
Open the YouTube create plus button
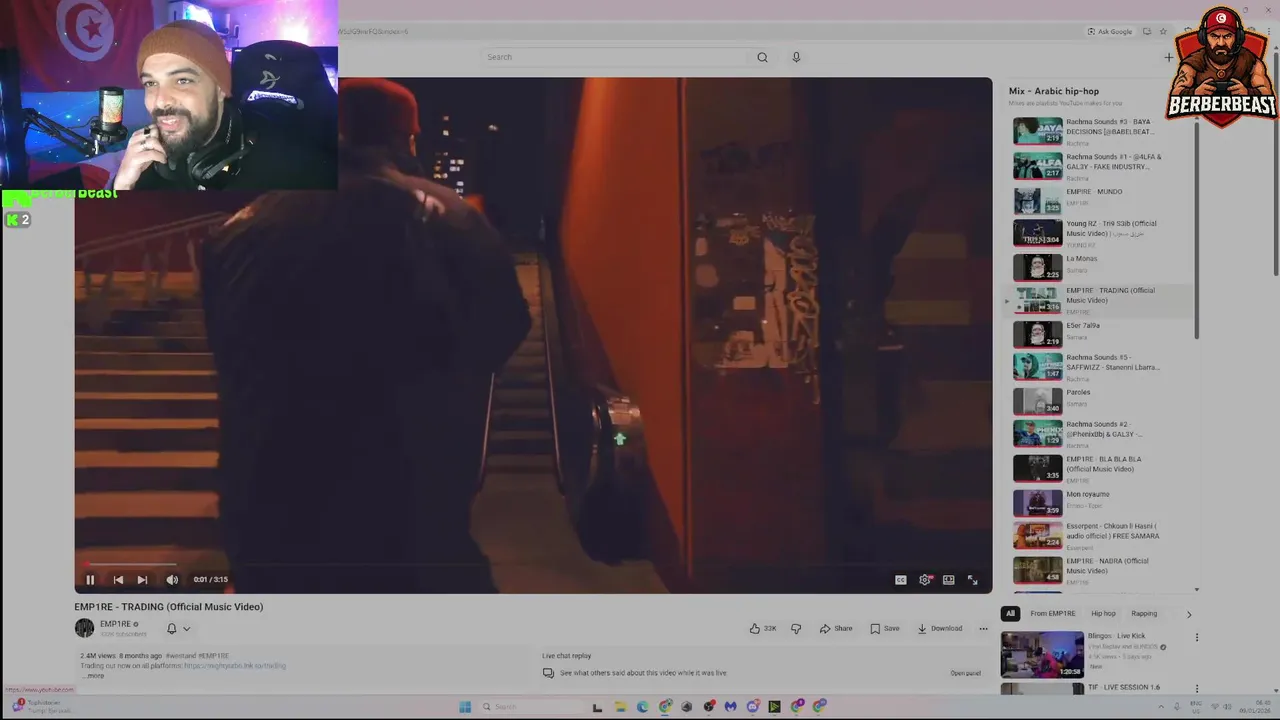(1168, 57)
